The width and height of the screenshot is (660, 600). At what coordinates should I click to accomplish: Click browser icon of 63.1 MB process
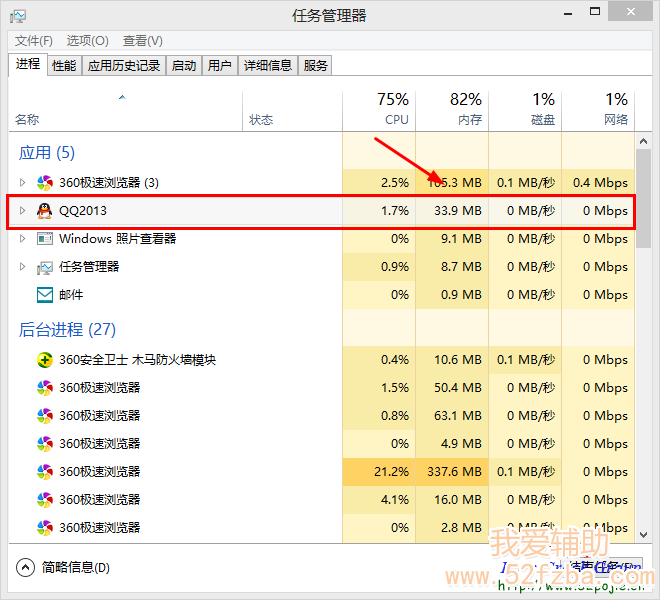(45, 416)
